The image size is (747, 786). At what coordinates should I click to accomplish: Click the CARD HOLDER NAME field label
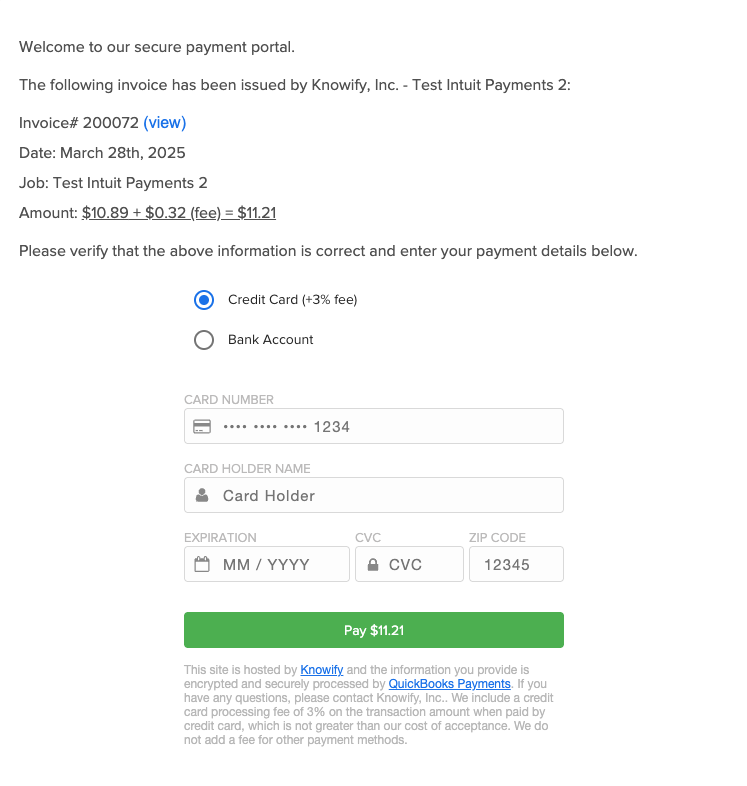click(x=247, y=468)
